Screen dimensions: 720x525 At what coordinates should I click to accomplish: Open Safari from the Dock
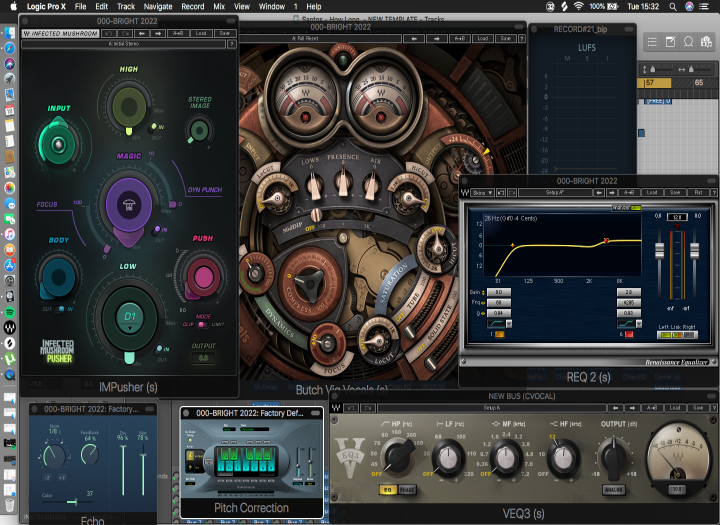10,48
